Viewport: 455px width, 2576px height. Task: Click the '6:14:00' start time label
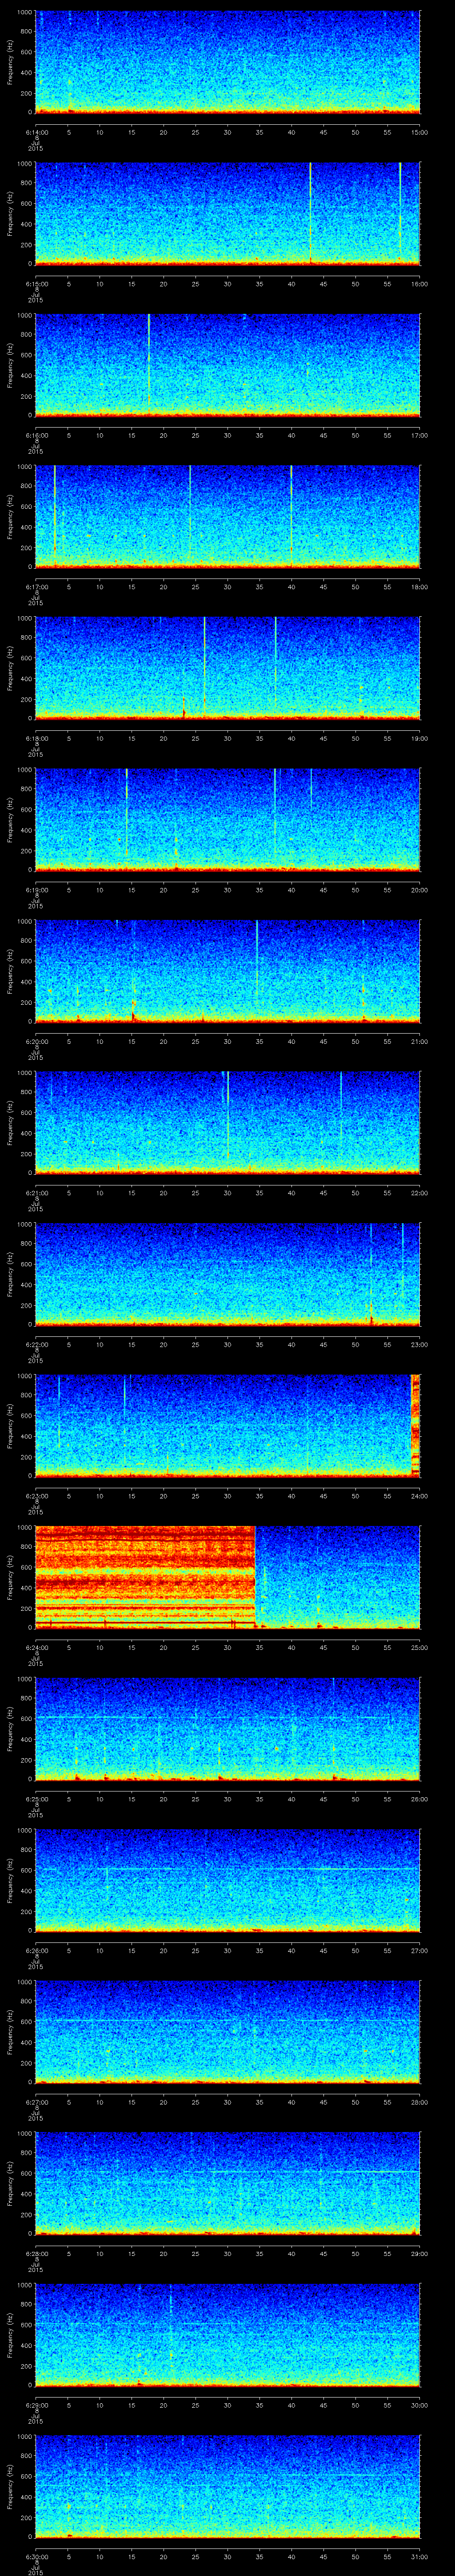[x=37, y=132]
